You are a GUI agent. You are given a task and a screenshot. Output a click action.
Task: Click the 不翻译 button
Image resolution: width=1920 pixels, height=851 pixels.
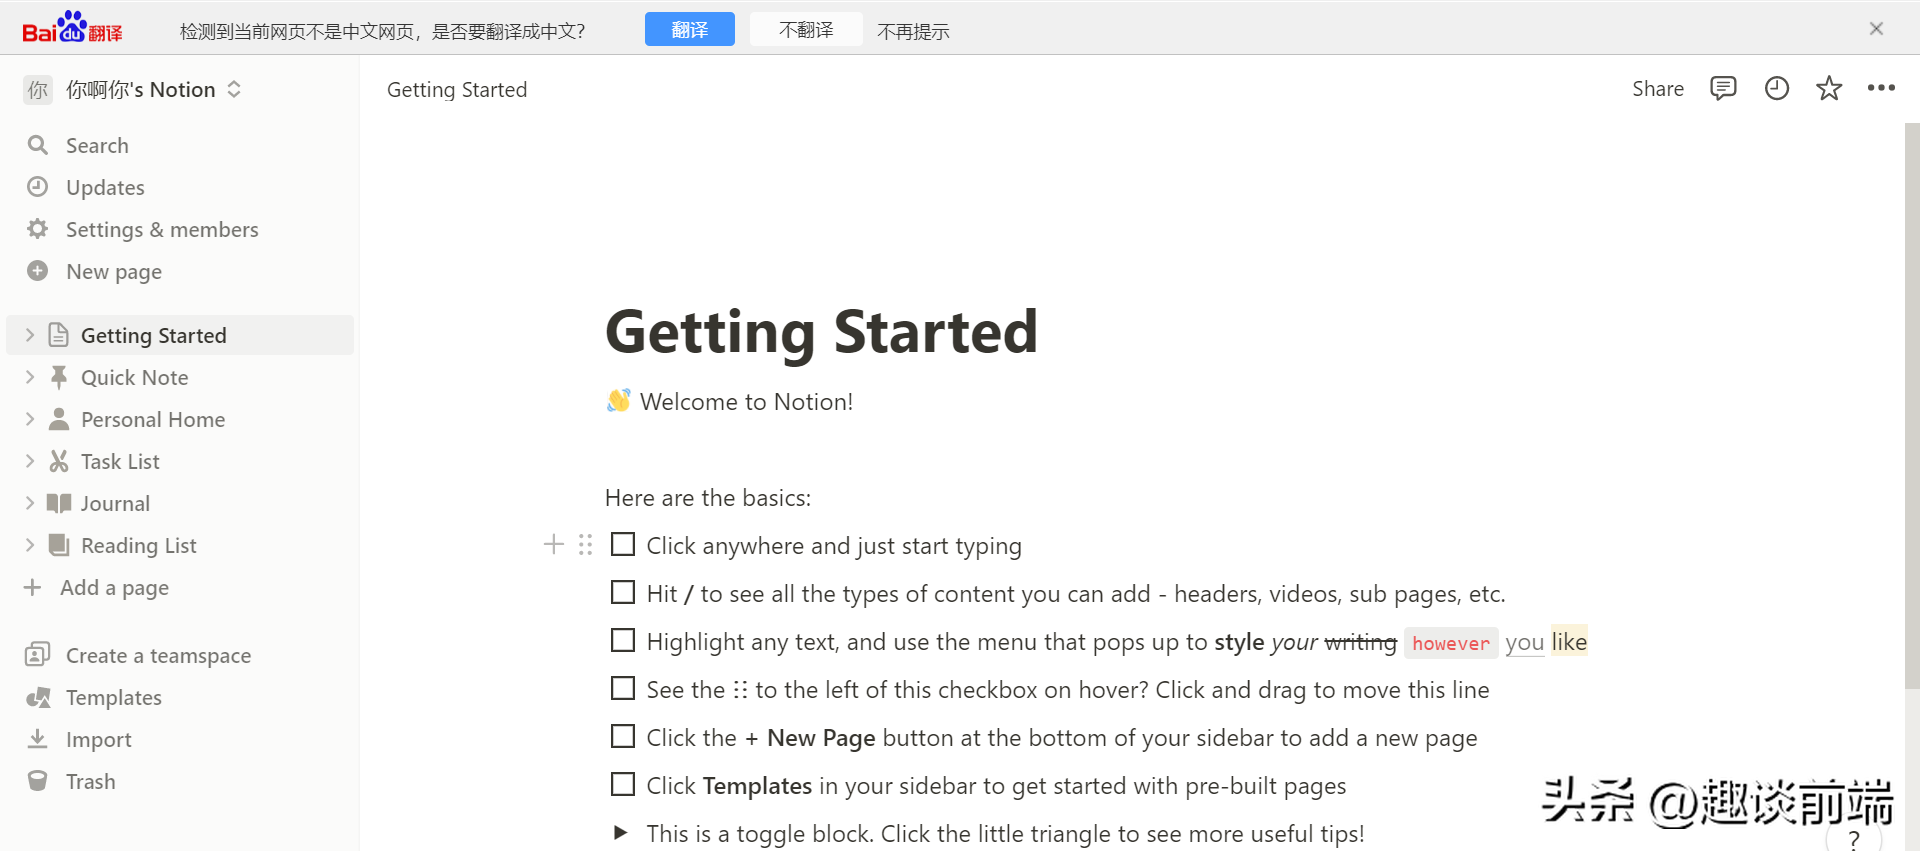pos(806,29)
